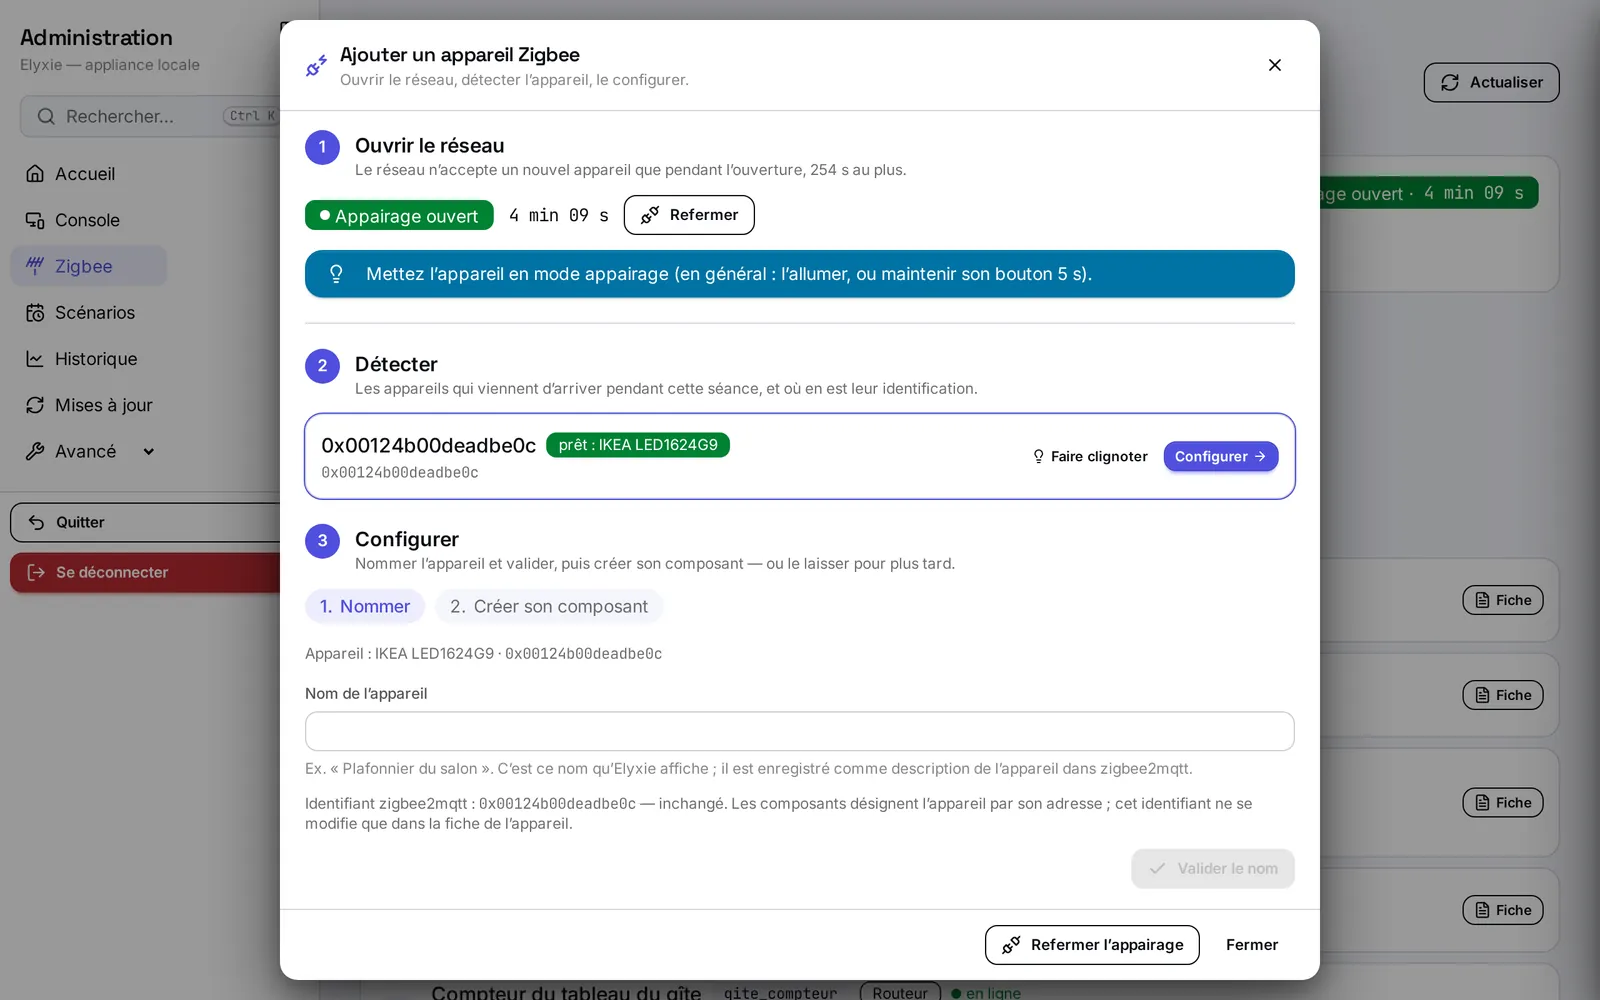This screenshot has width=1600, height=1000.
Task: Click the calendar-clock icon beside Scénarios
Action: click(x=35, y=312)
